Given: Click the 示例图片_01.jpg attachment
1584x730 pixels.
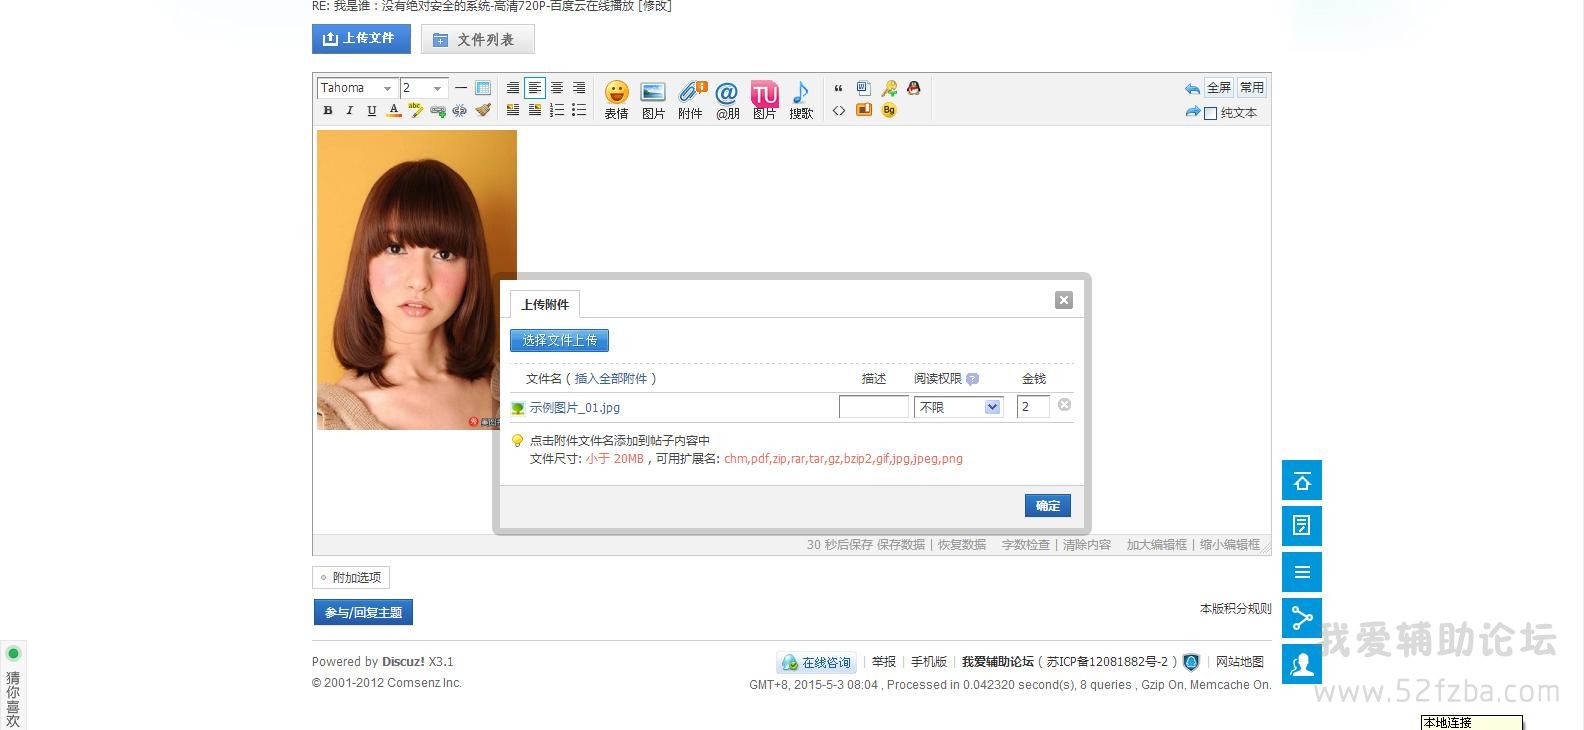Looking at the screenshot, I should click(575, 408).
